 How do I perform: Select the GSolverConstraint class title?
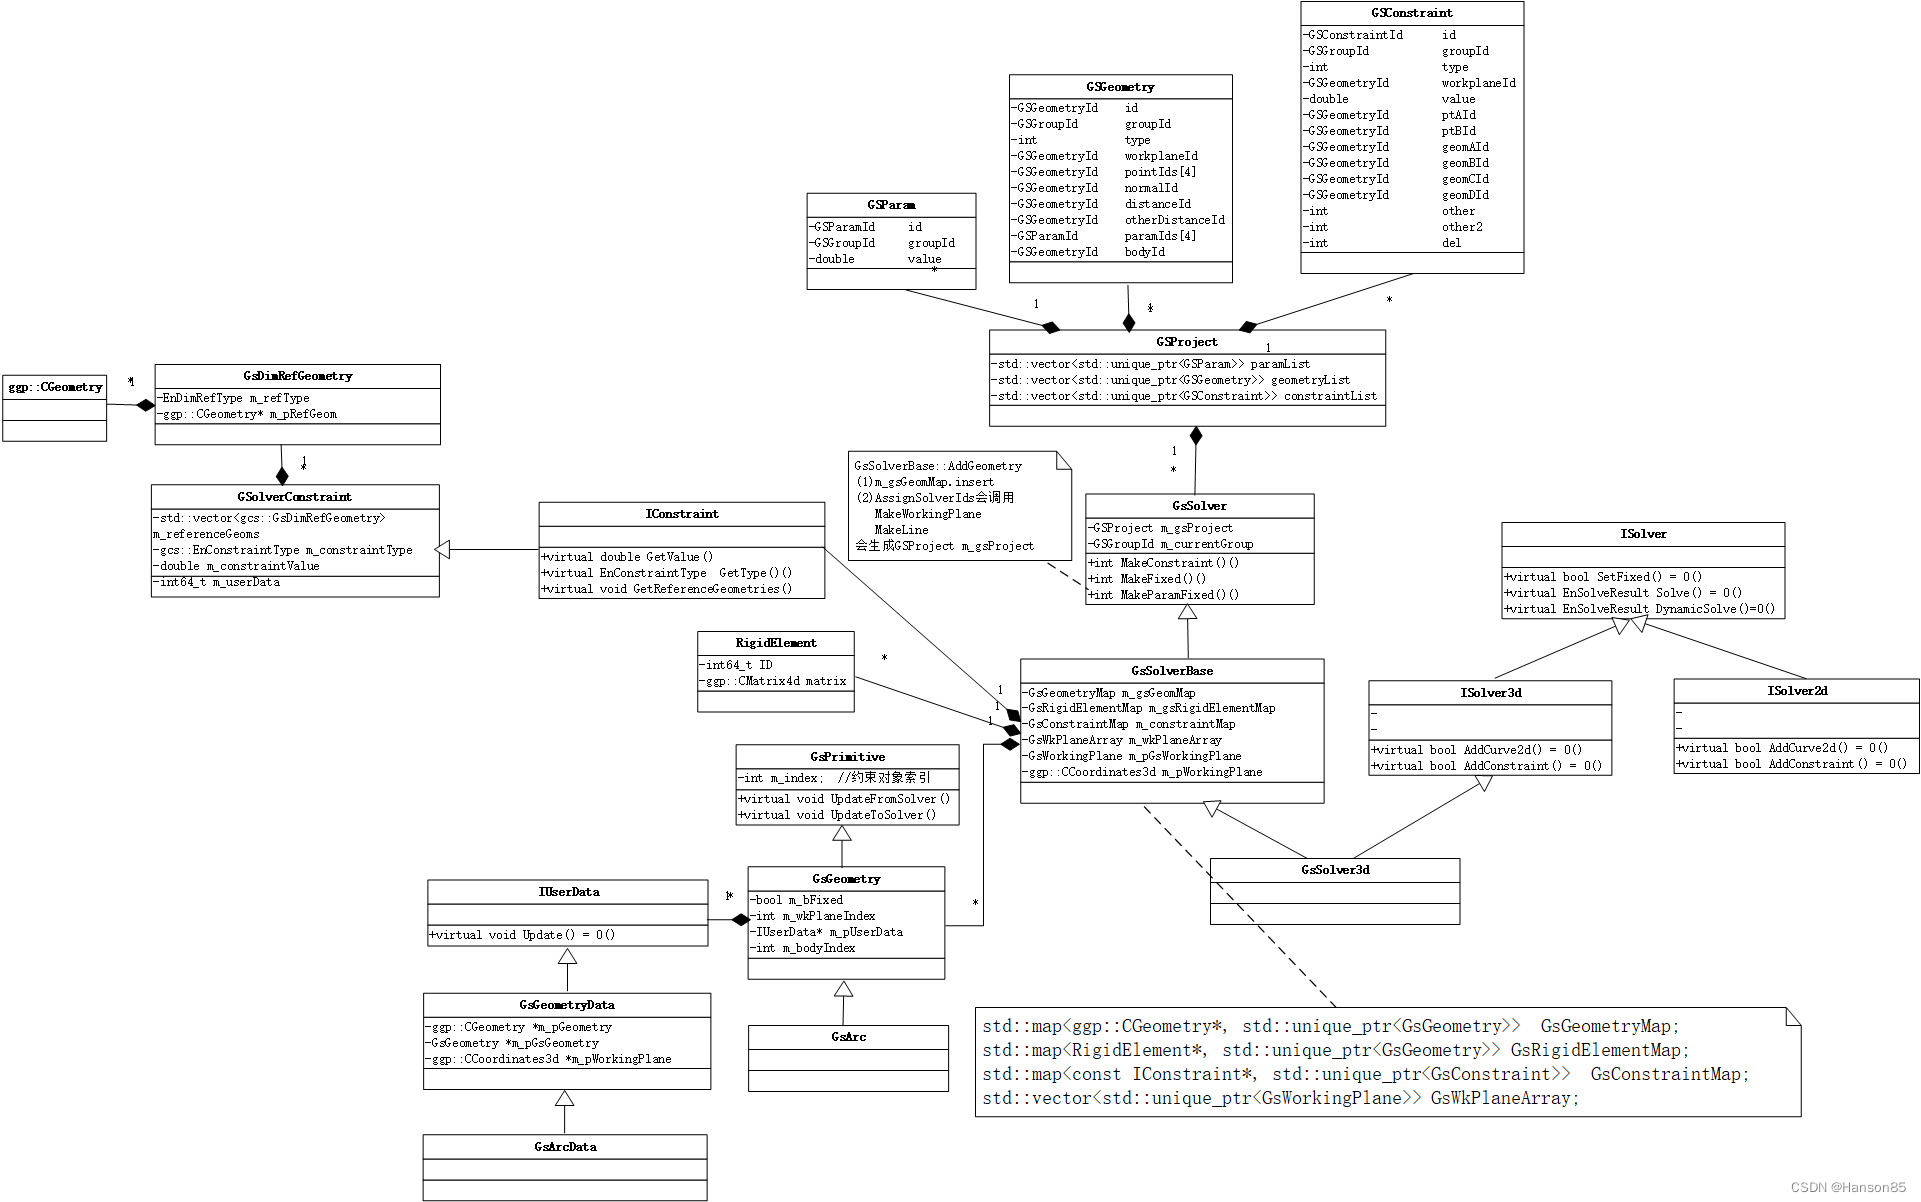click(294, 497)
